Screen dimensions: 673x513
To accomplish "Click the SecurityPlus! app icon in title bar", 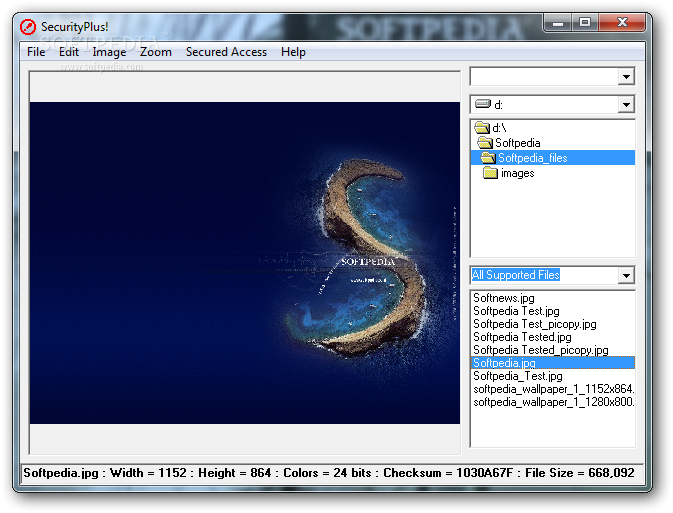I will (28, 27).
